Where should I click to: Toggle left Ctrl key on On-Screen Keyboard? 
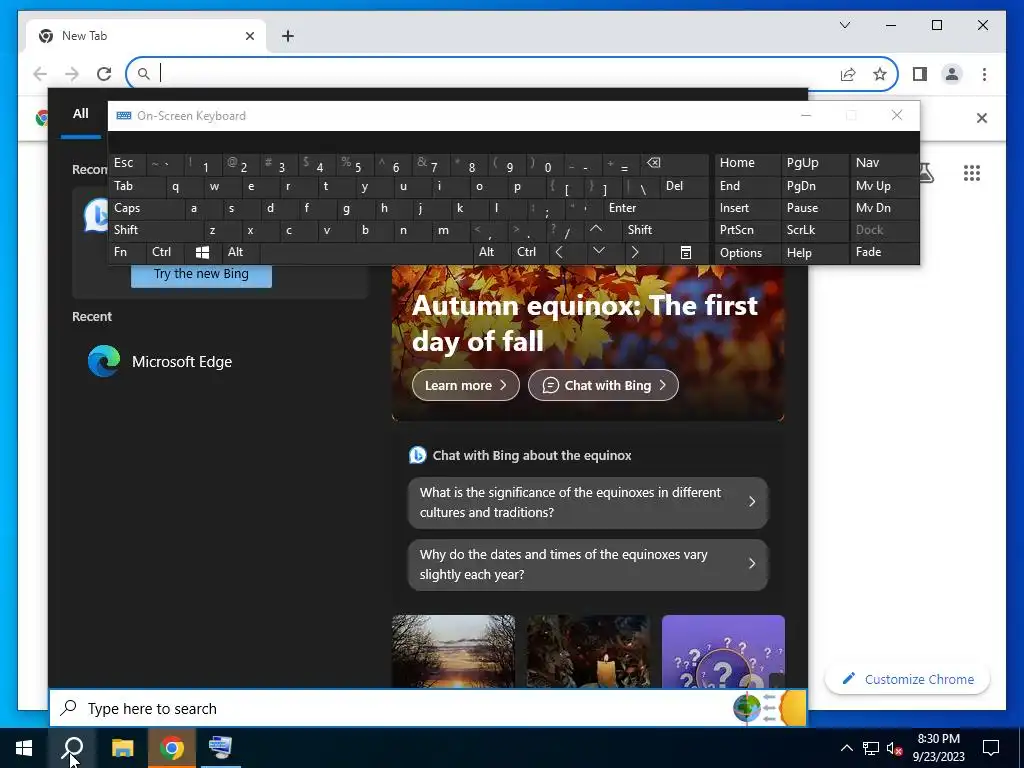(x=165, y=252)
